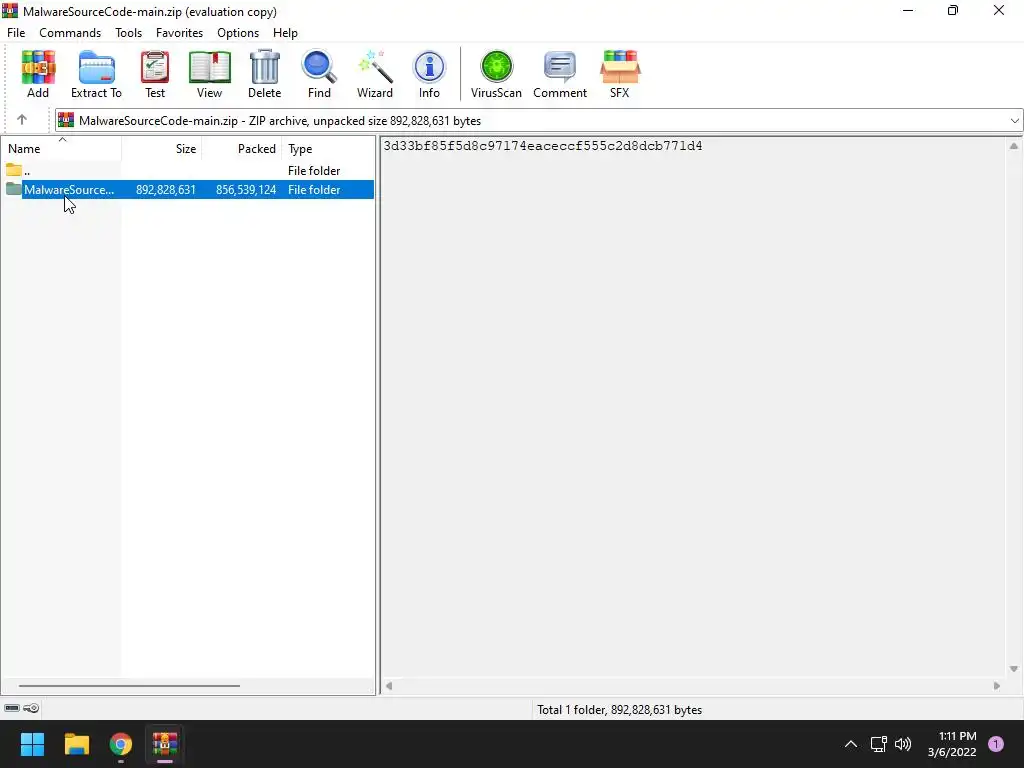Screen dimensions: 1024x768
Task: Select the parent '..' folder row
Action: 187,170
